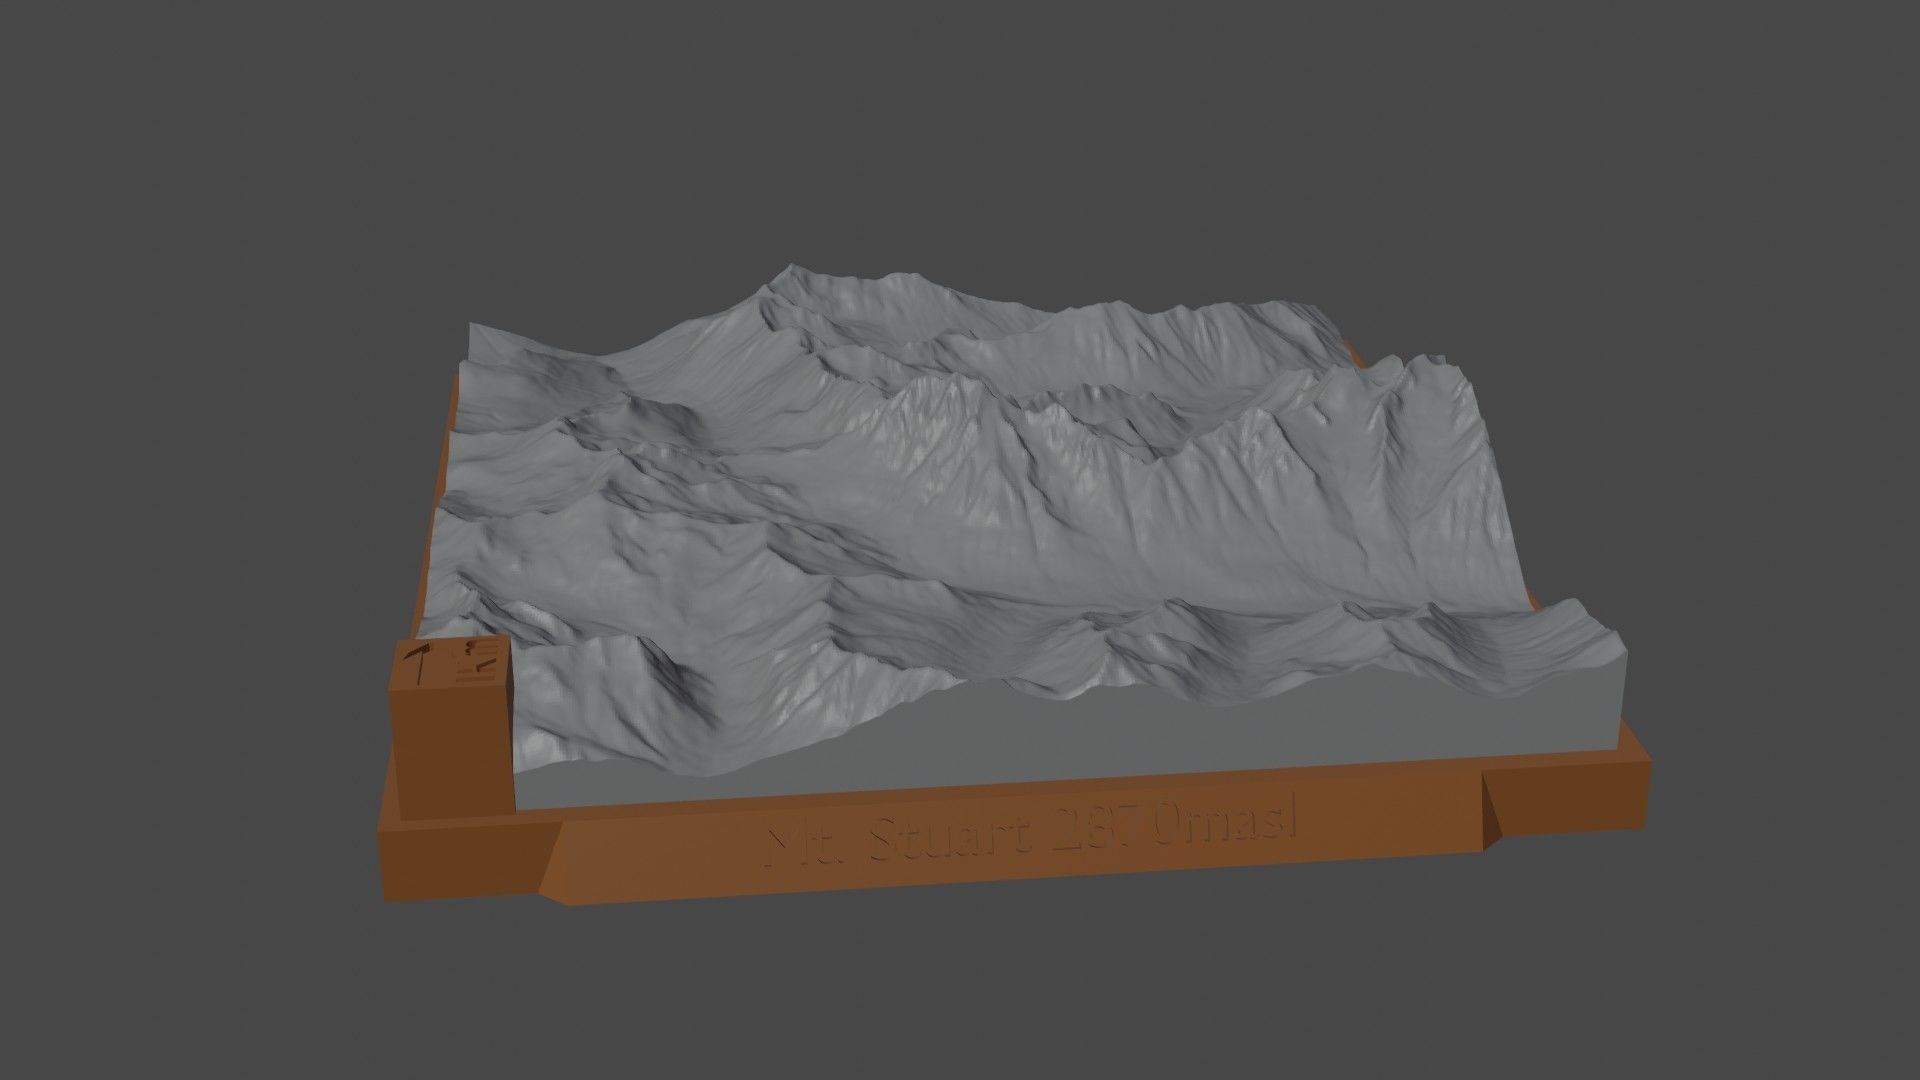1920x1080 pixels.
Task: Click the arrow engraving on the corner pillar
Action: coord(419,664)
